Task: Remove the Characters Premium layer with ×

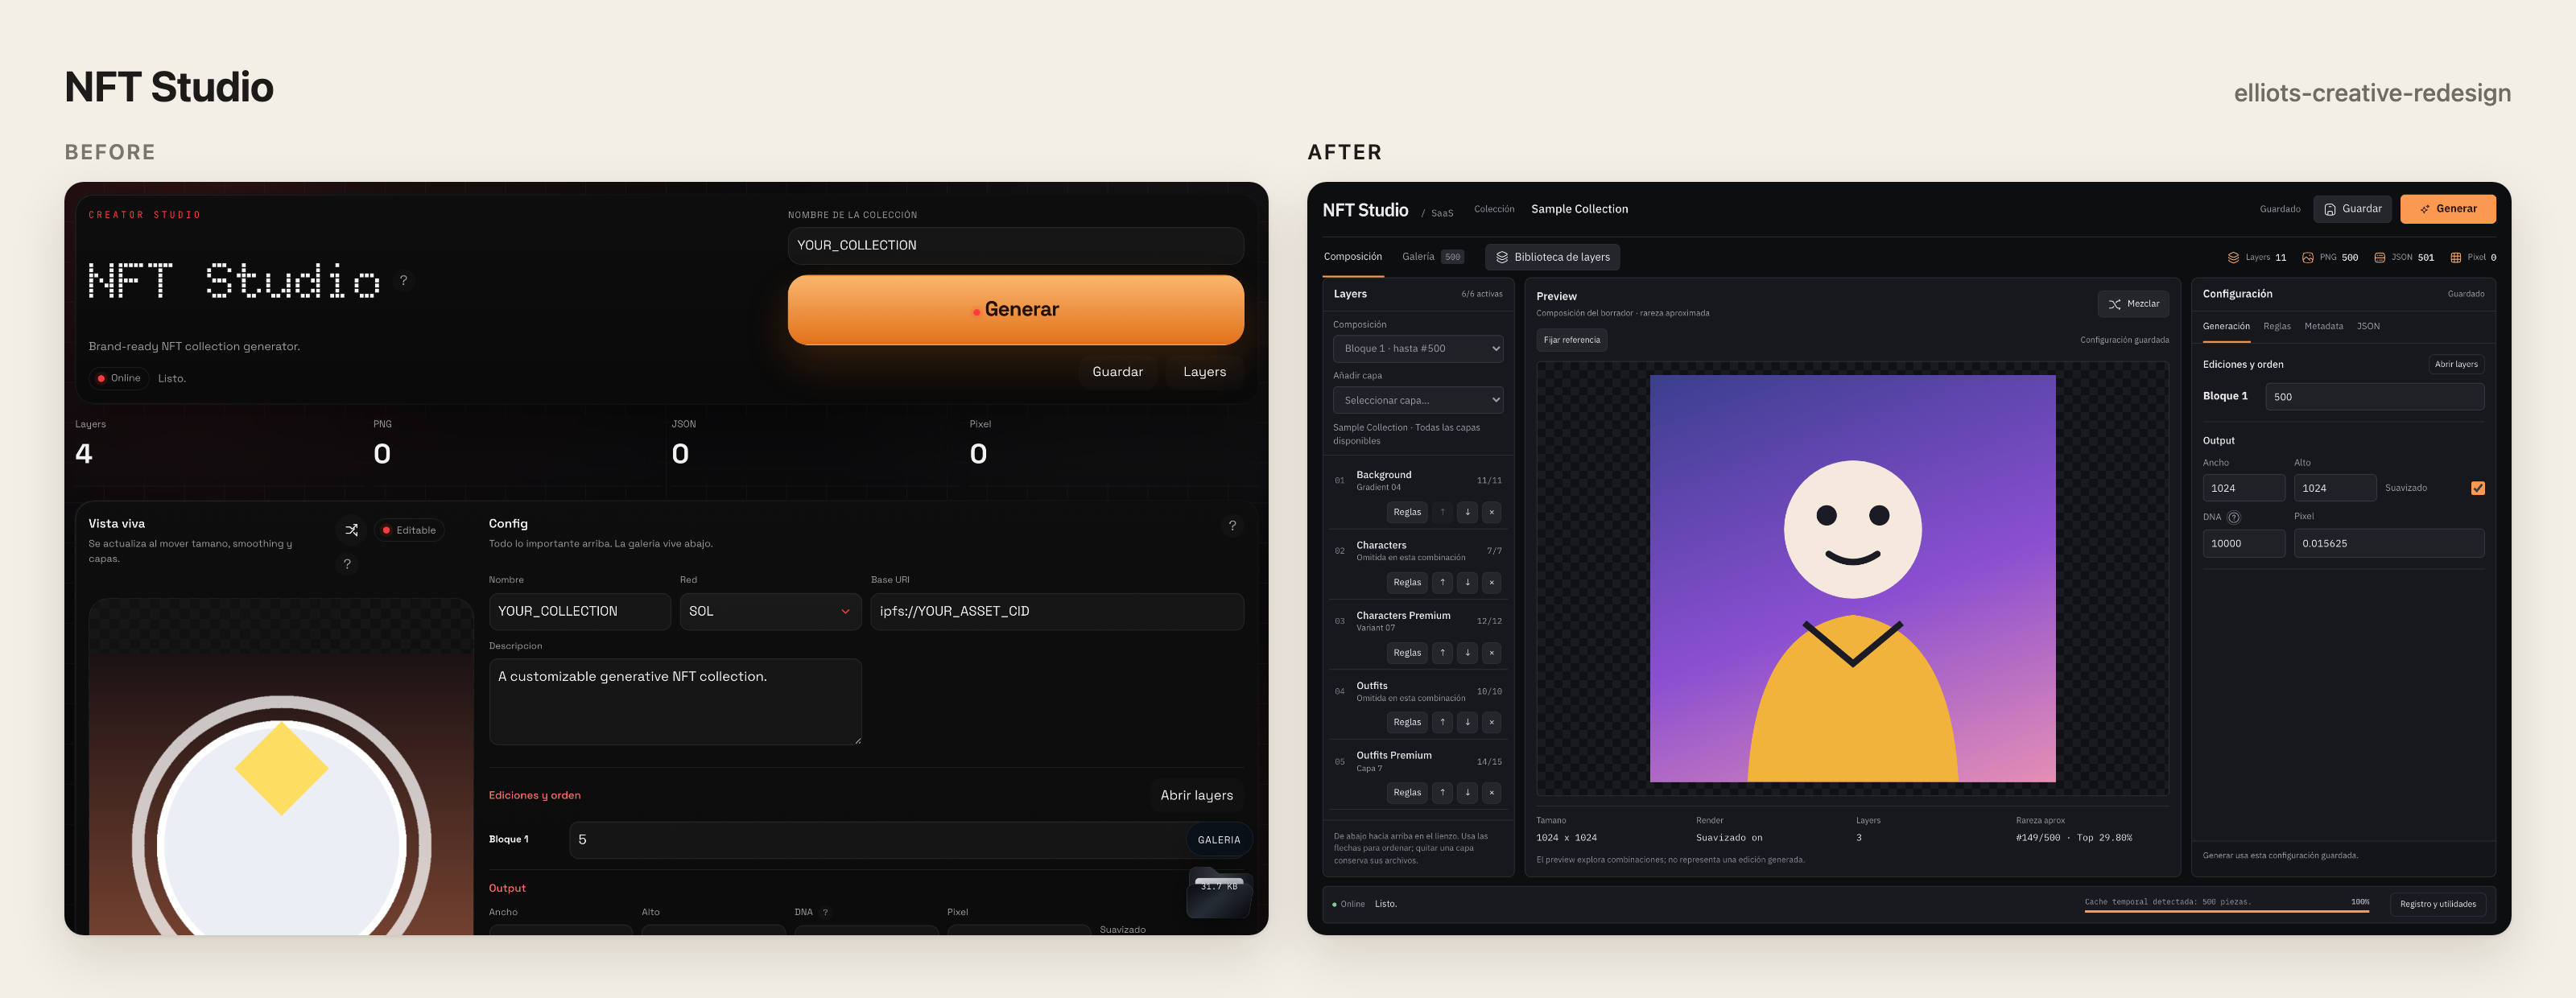Action: point(1491,653)
